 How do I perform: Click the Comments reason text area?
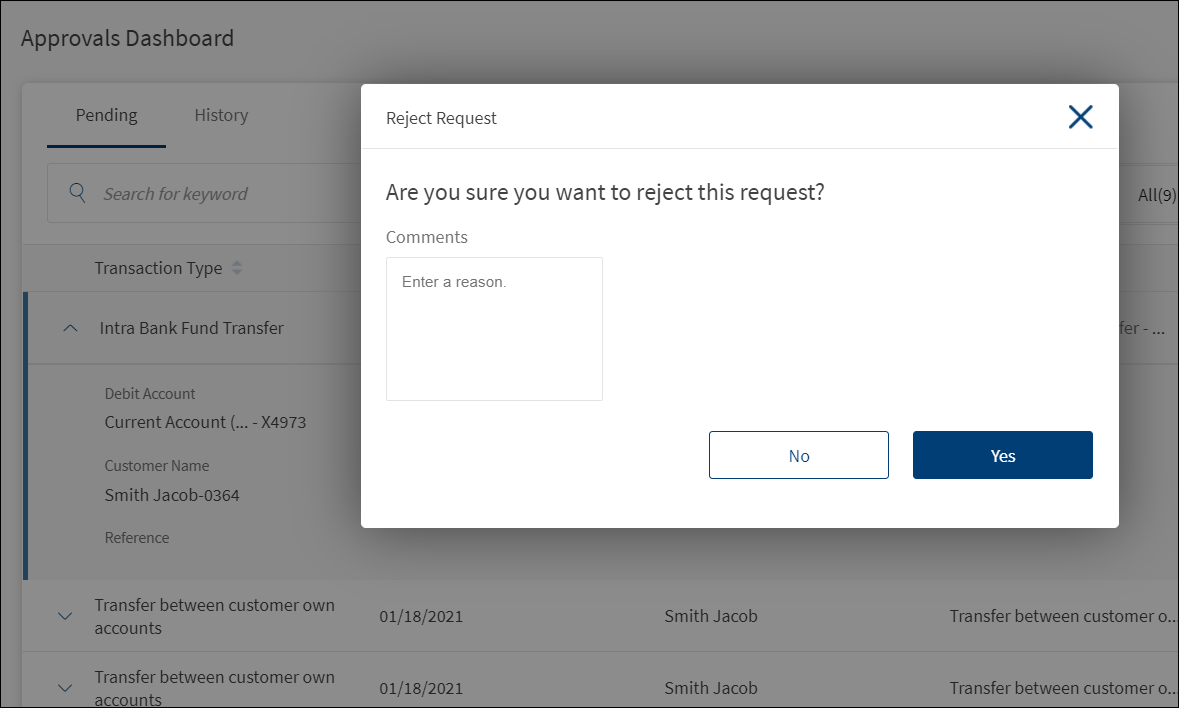(x=494, y=328)
